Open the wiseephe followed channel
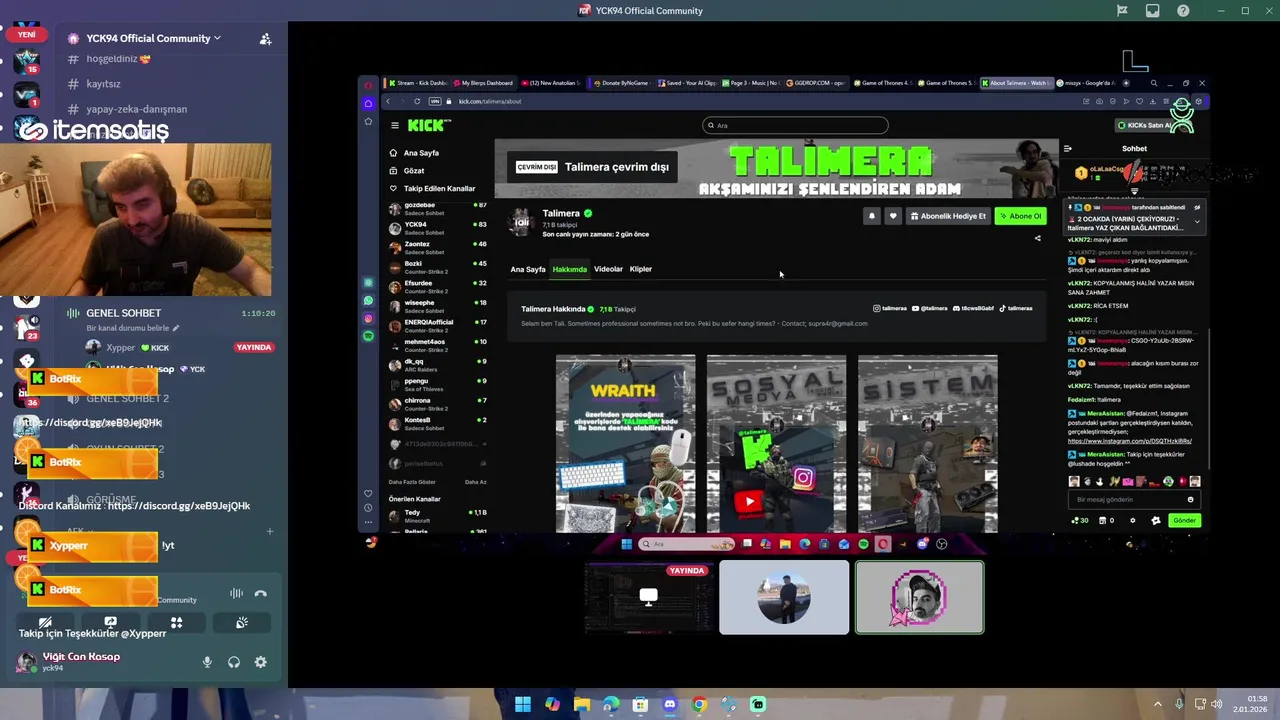This screenshot has height=720, width=1280. point(438,306)
